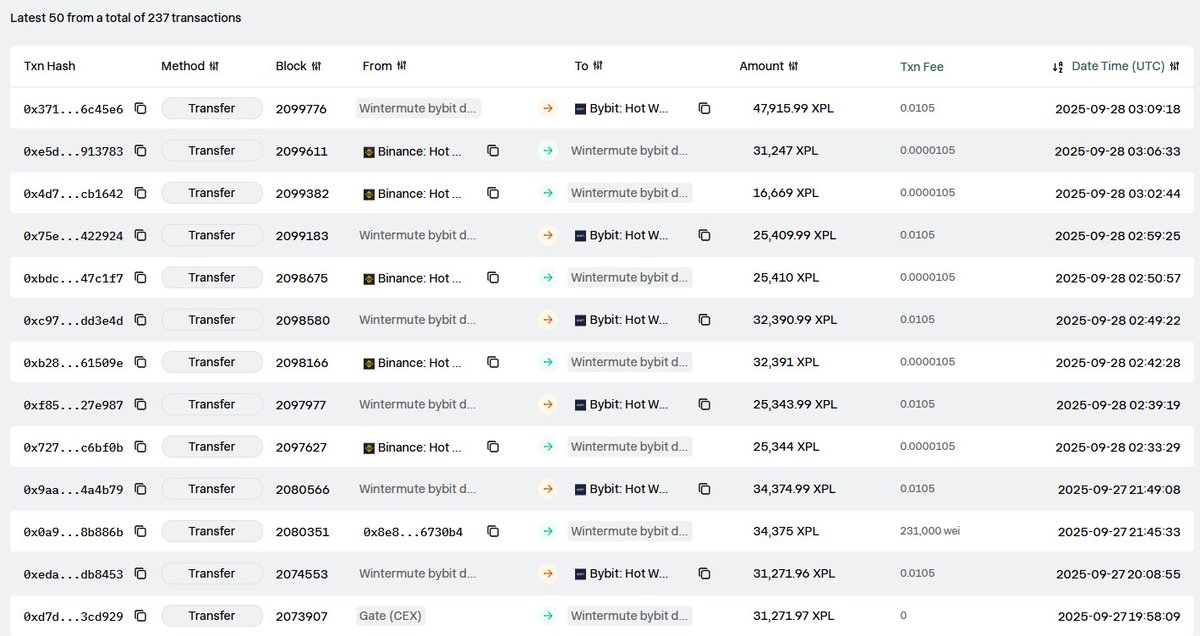This screenshot has height=636, width=1200.
Task: Copy txn hash 0xb28...61509e
Action: pos(140,362)
